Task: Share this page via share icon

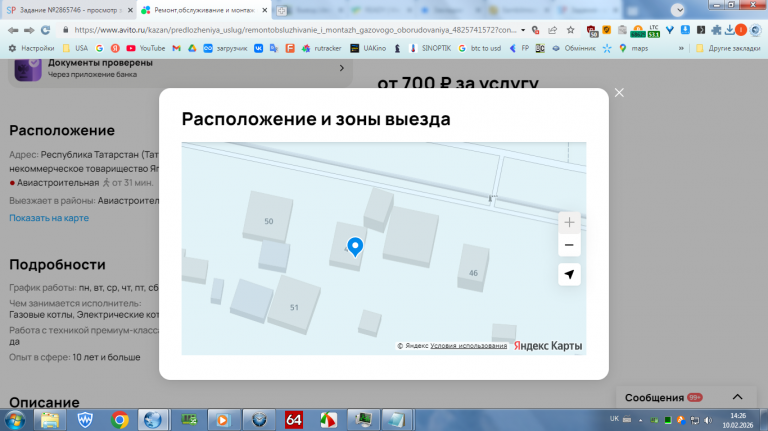Action: pos(552,30)
